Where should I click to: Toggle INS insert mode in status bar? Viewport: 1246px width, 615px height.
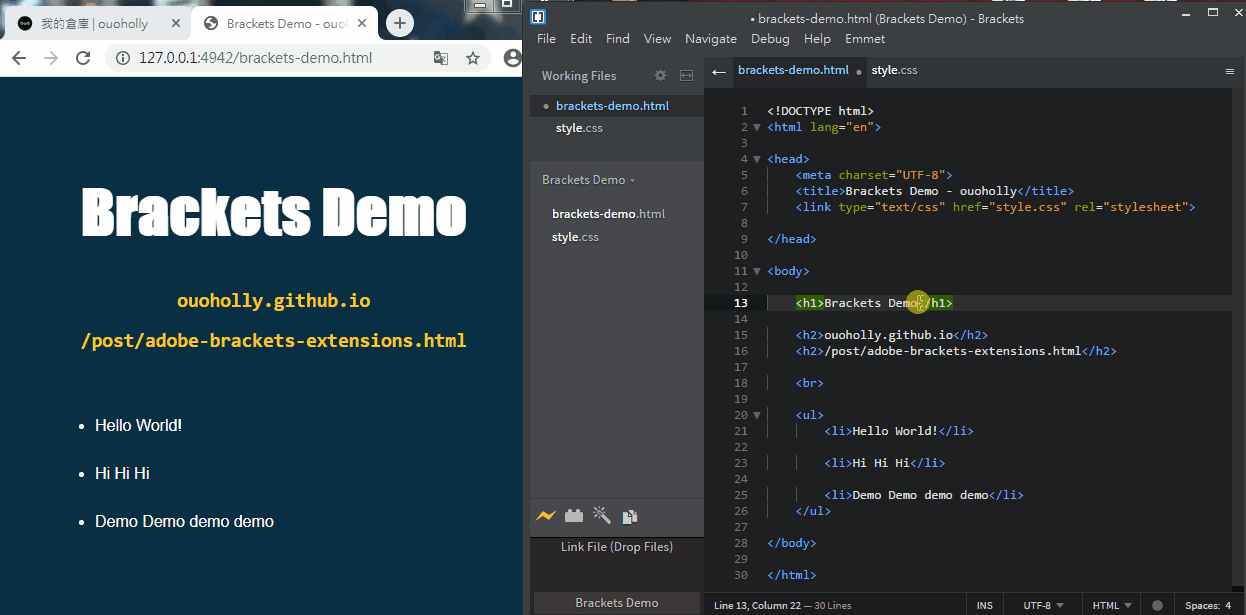coord(985,605)
